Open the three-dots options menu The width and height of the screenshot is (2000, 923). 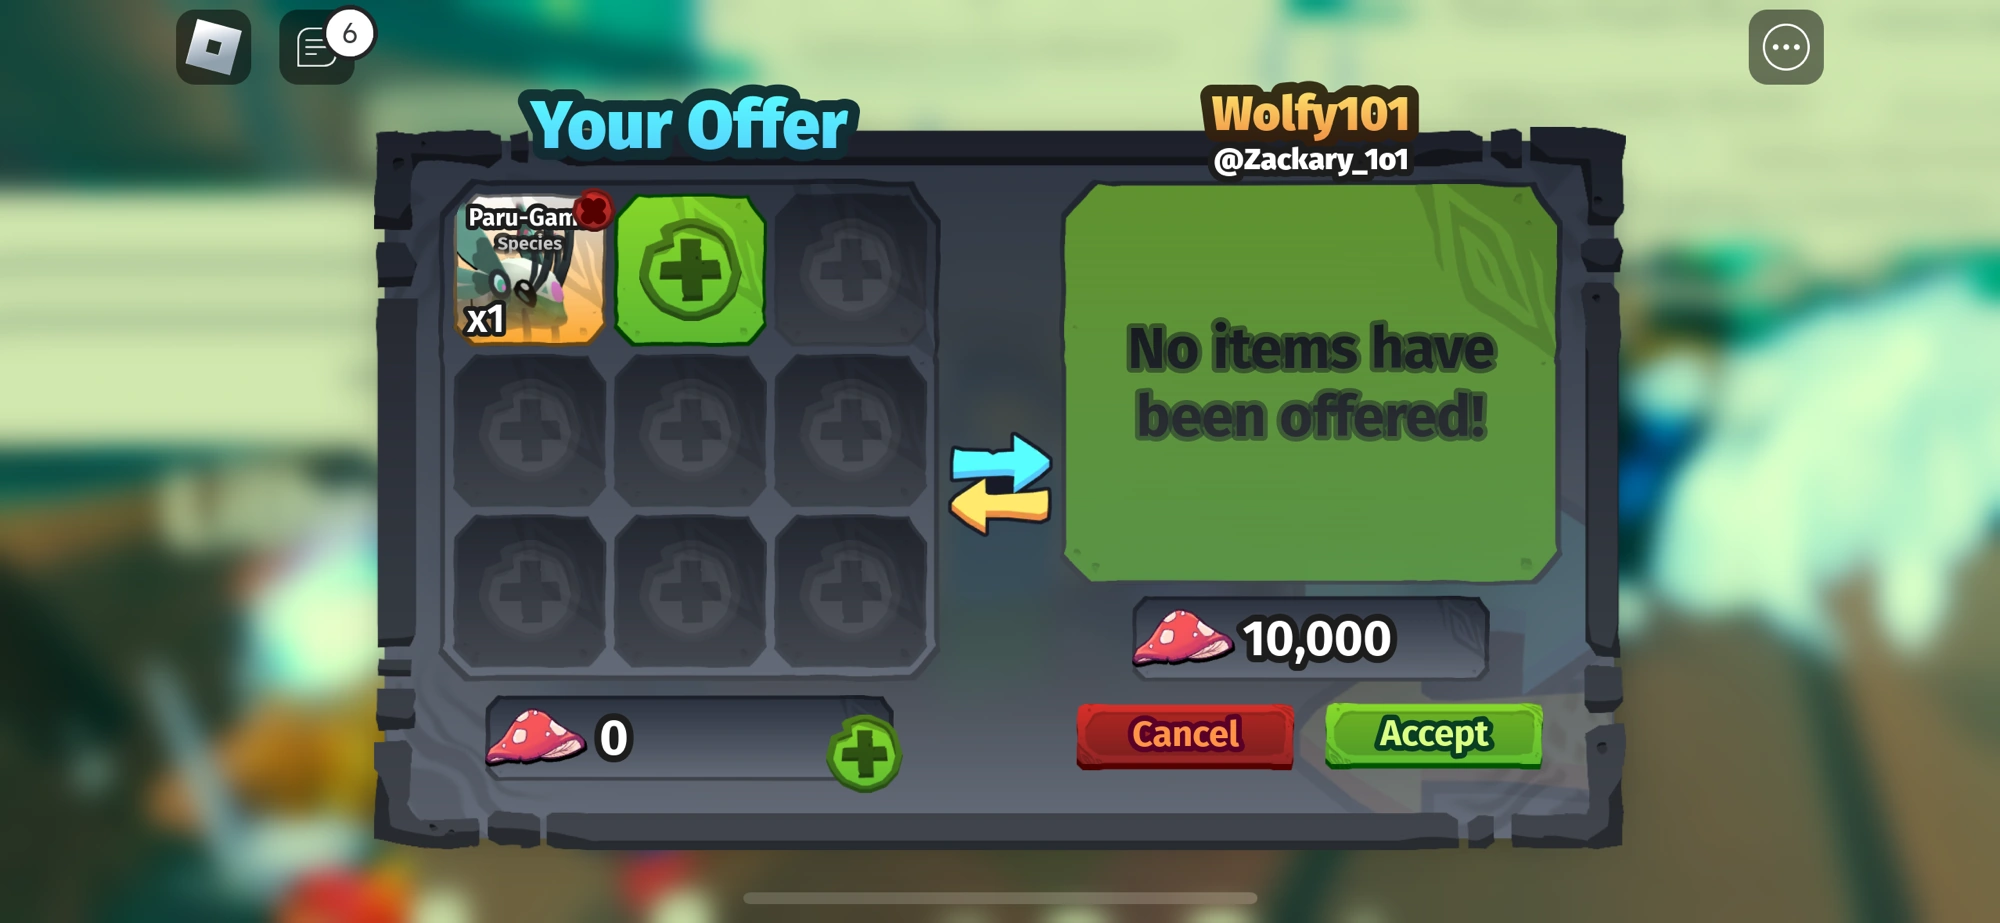click(x=1785, y=47)
